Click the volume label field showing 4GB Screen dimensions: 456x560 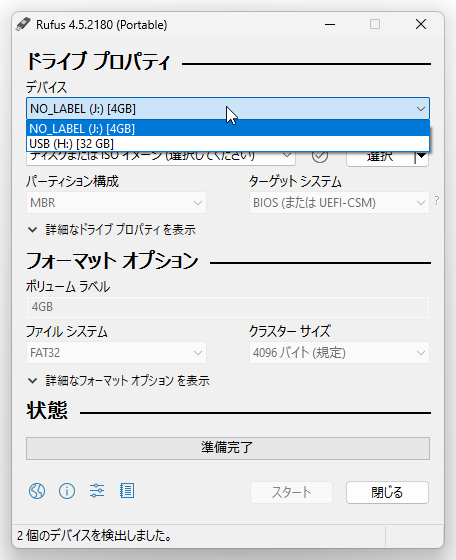click(x=228, y=307)
